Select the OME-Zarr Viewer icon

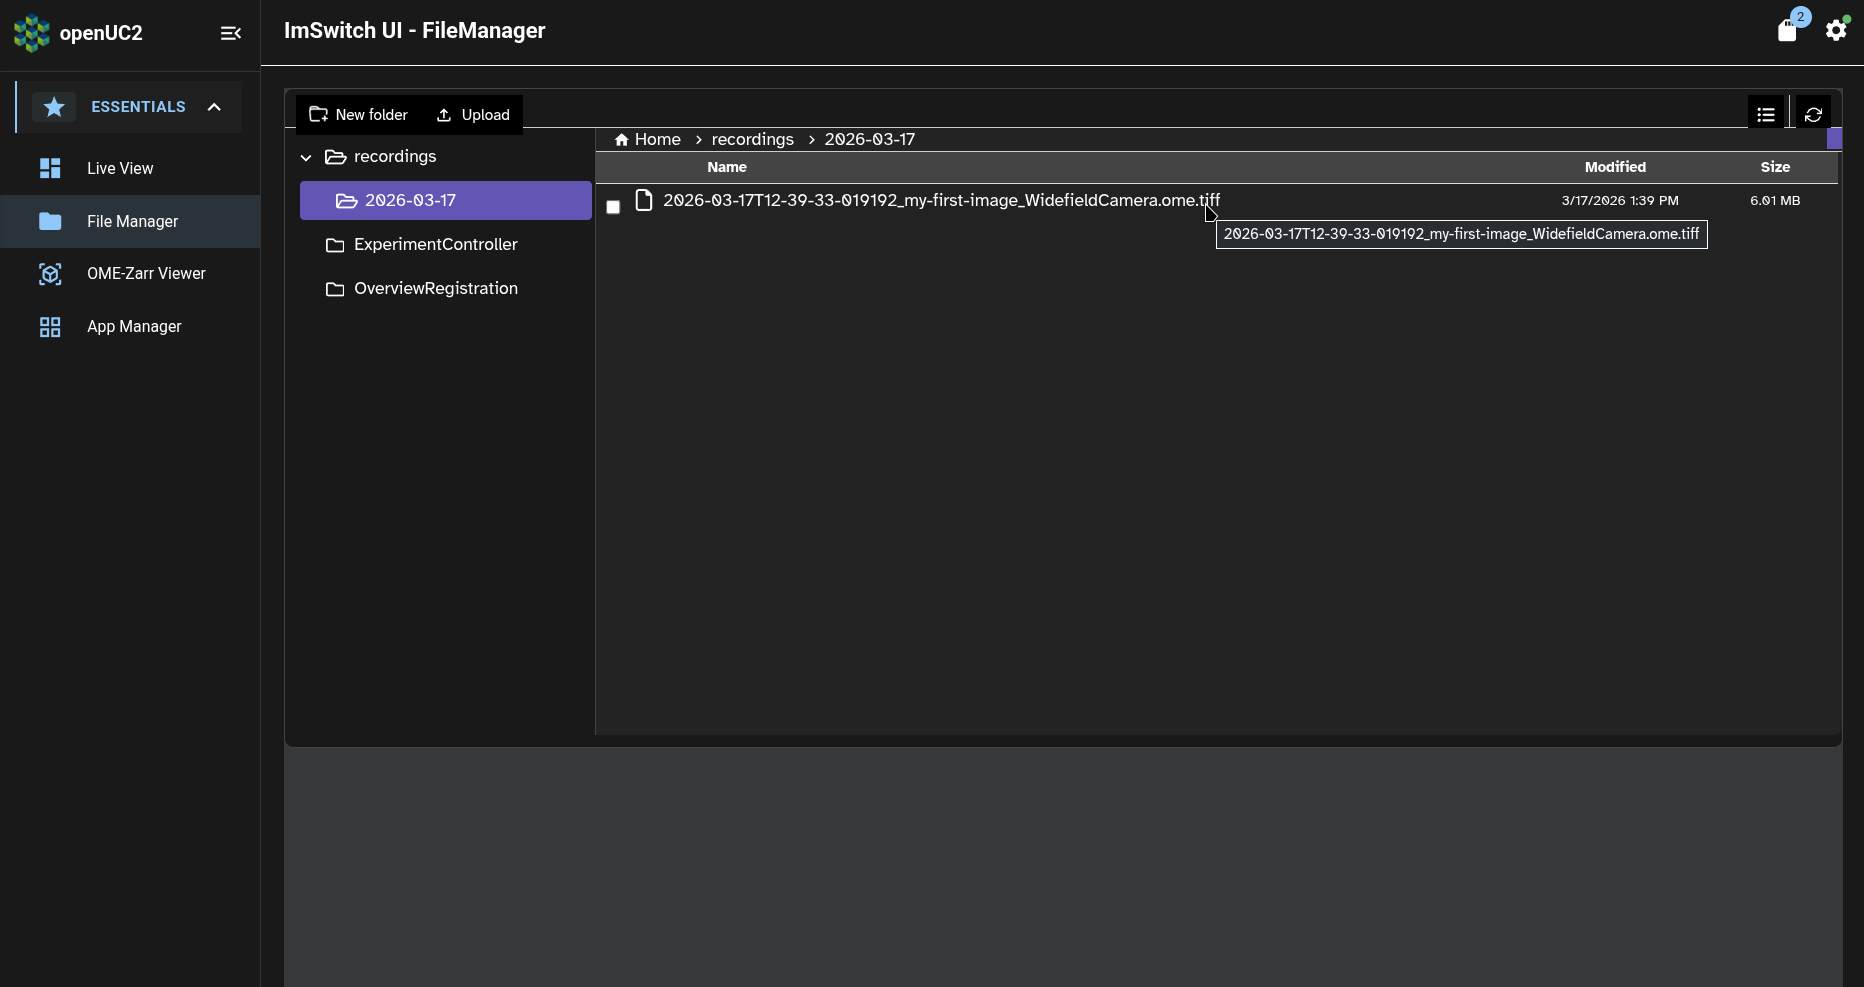pyautogui.click(x=50, y=273)
